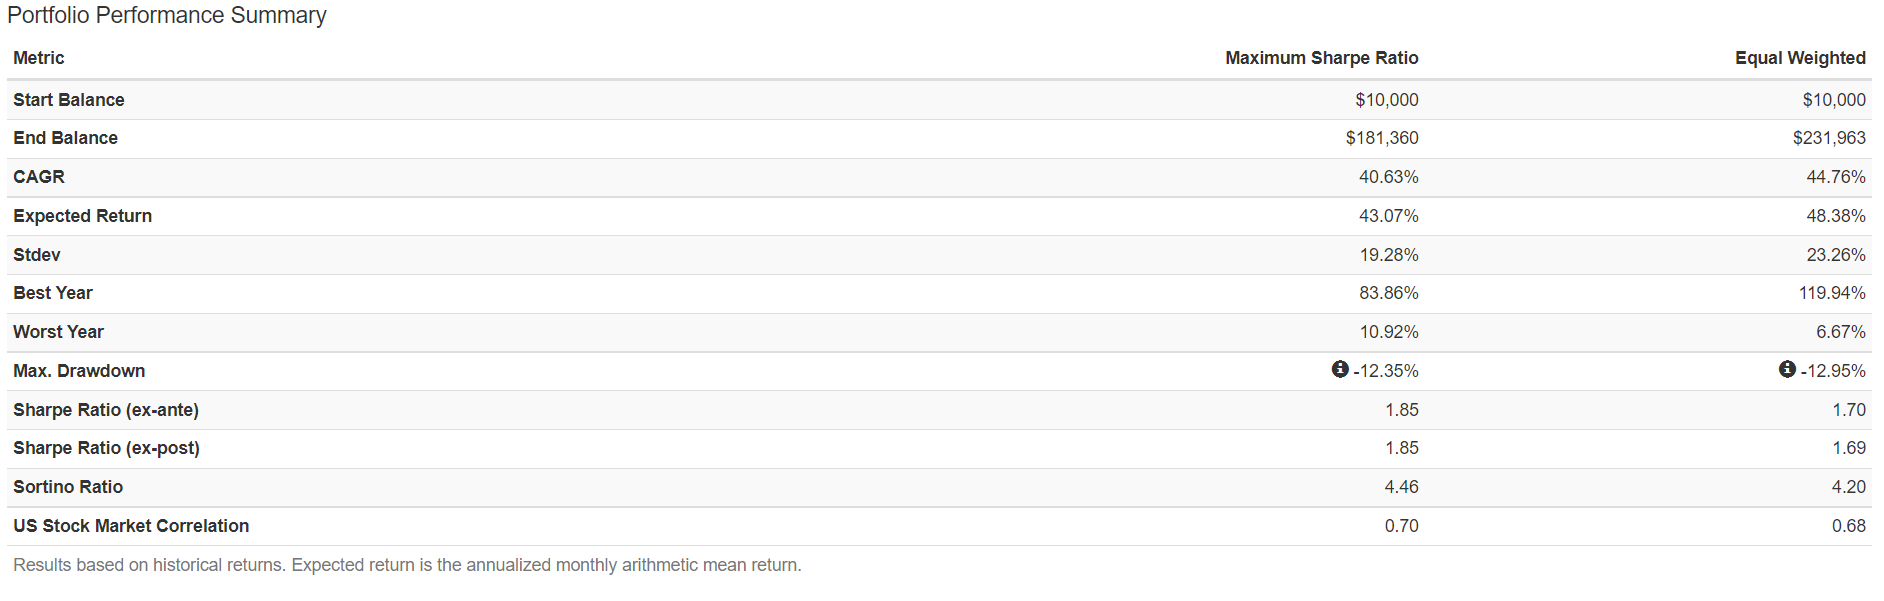Click the Metric column header
Viewport: 1884px width, 601px height.
[39, 58]
